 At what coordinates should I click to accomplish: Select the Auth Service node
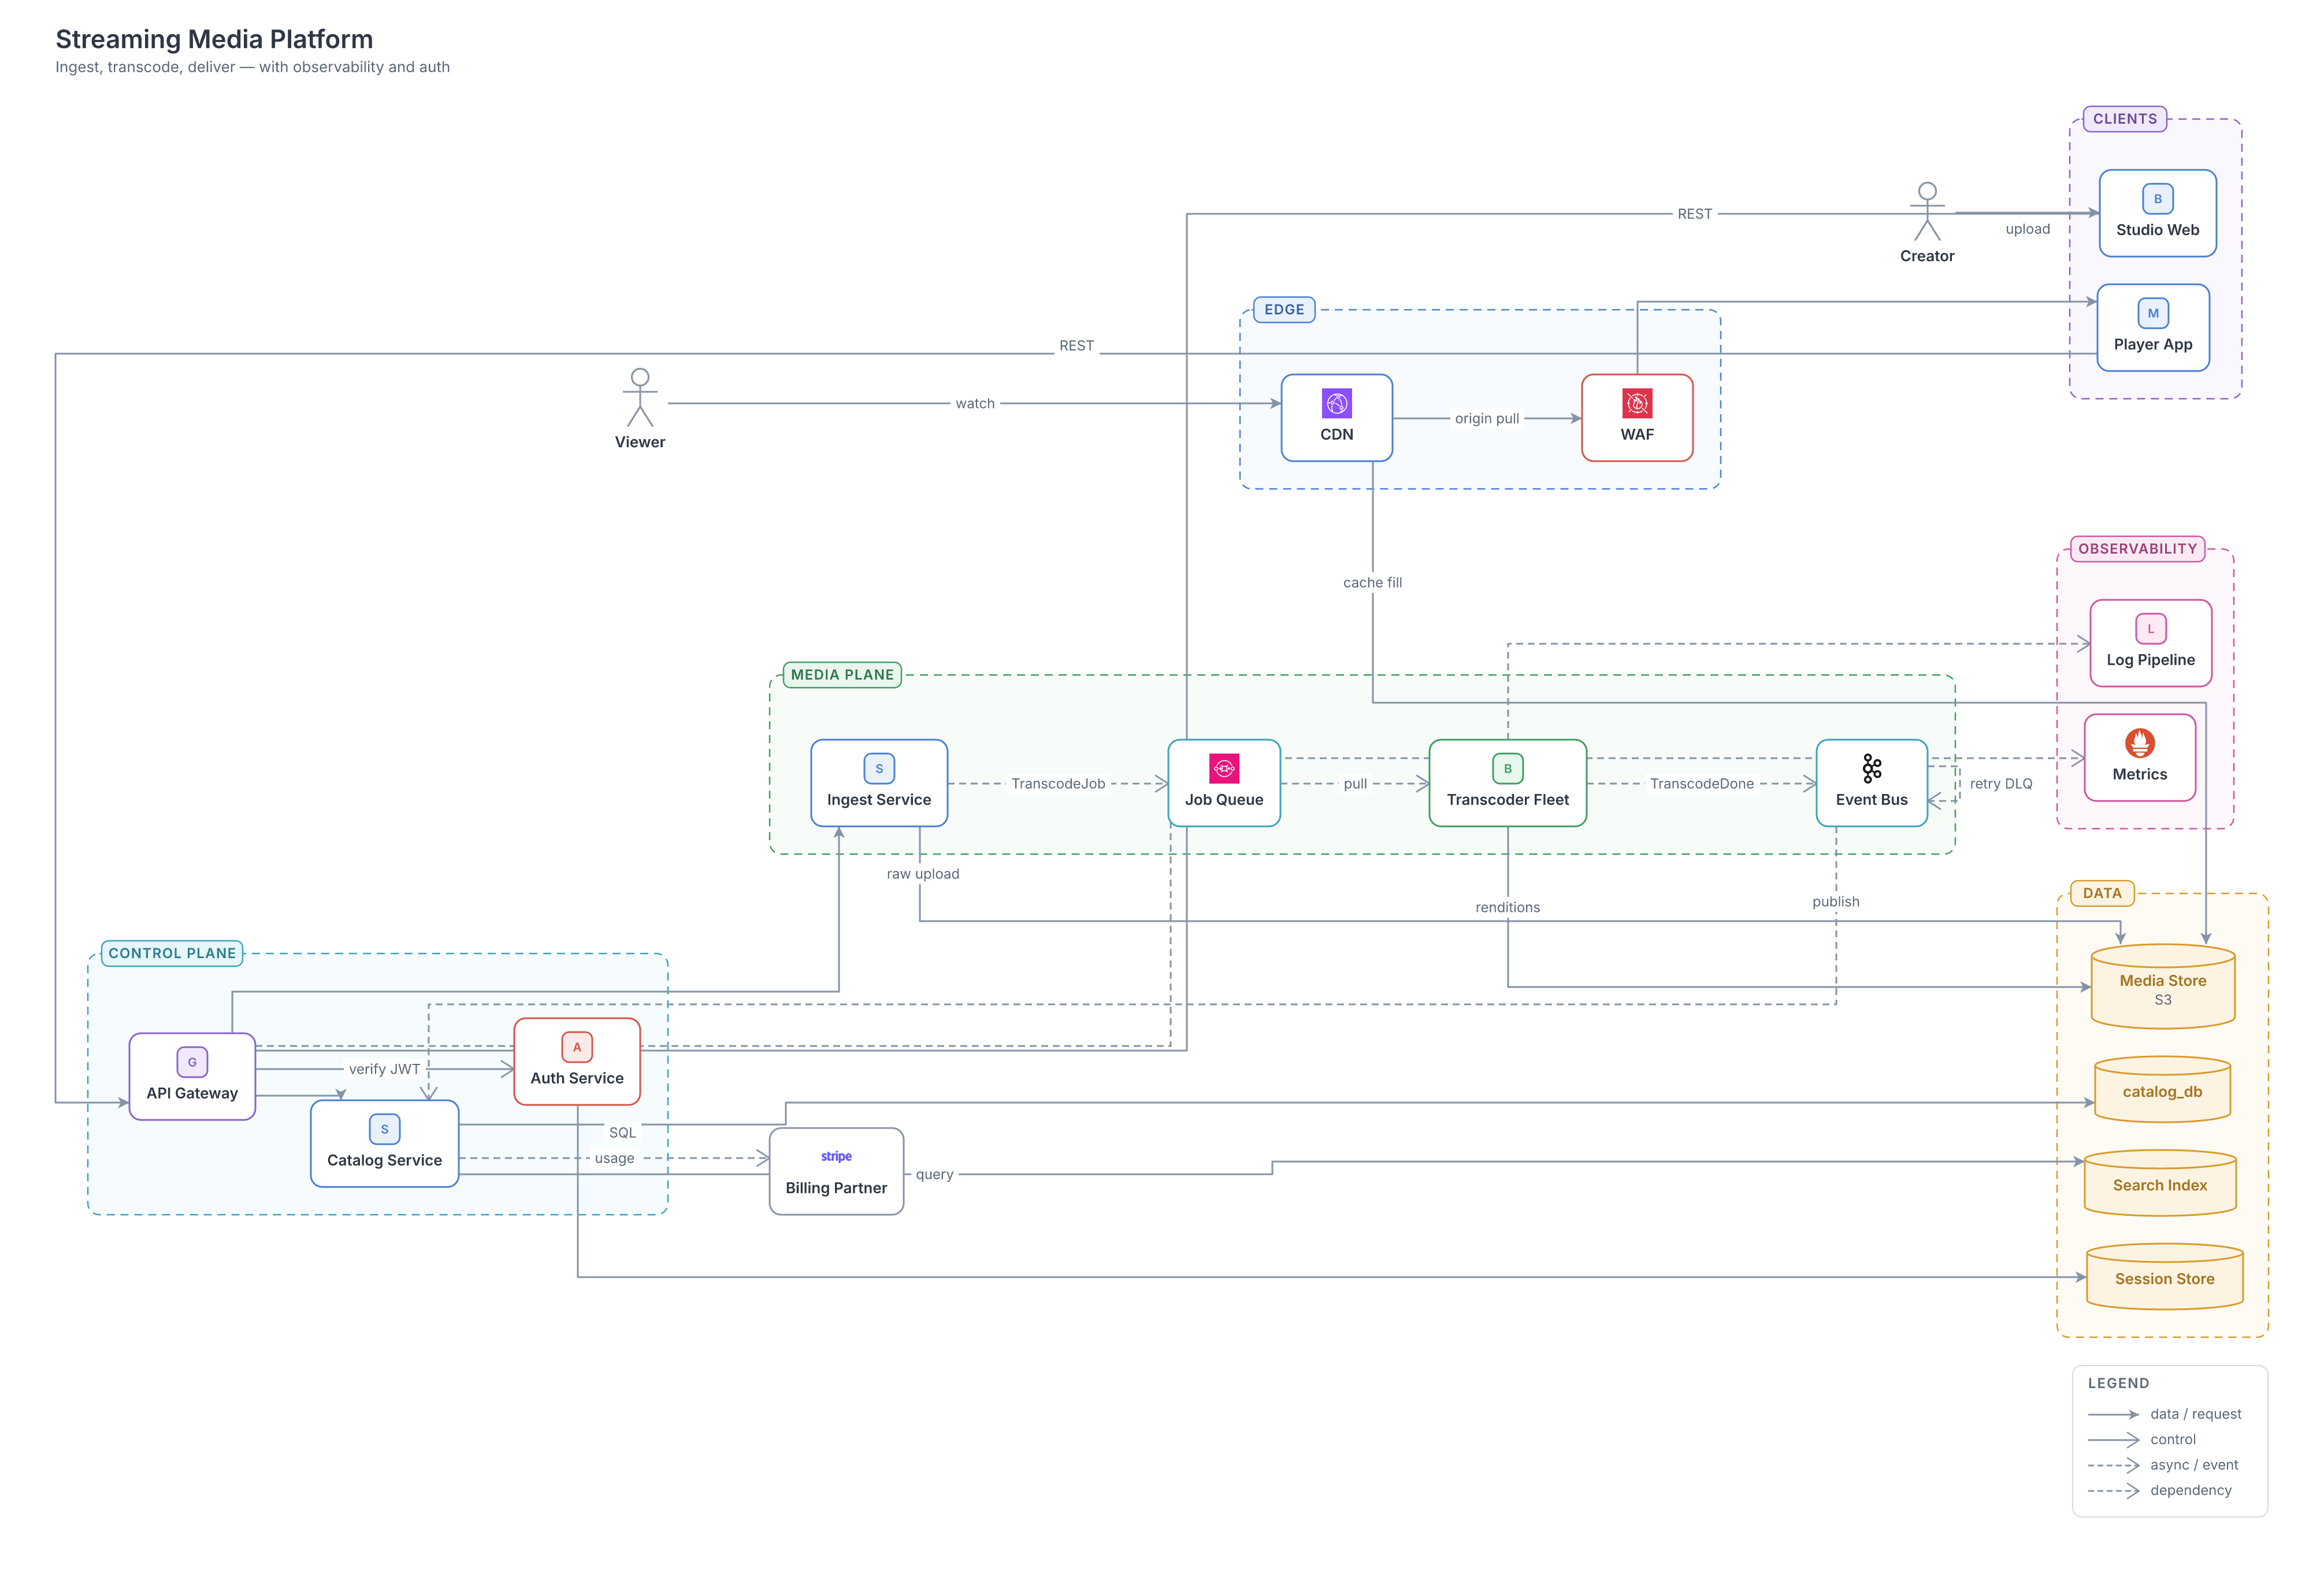(x=576, y=1062)
